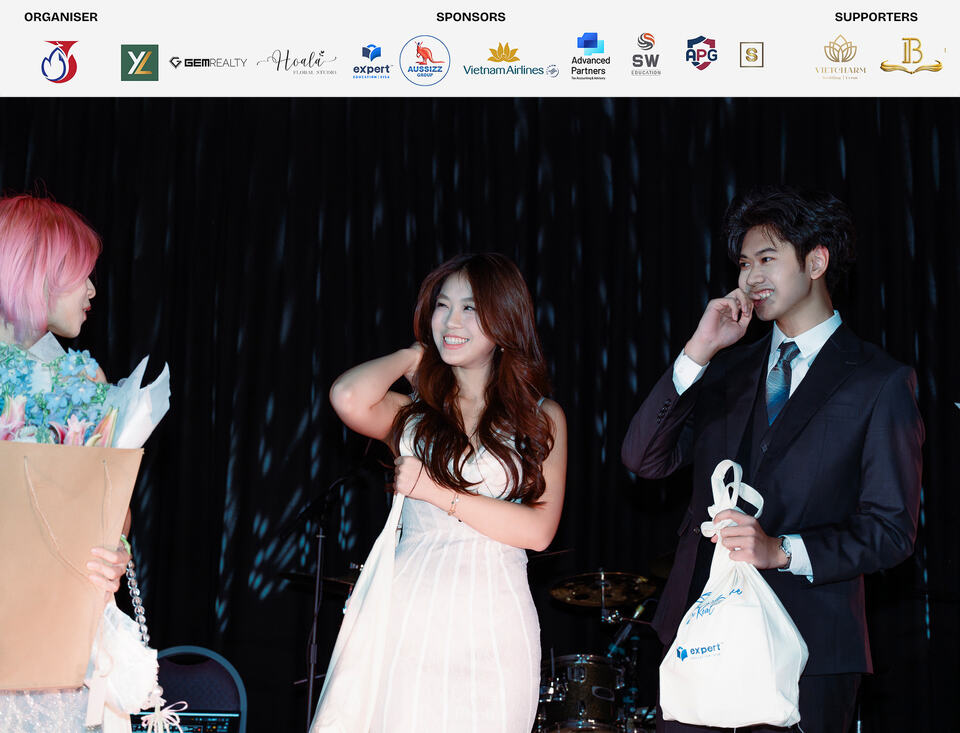This screenshot has width=960, height=733.
Task: Click the organiser's red and blue flame logo
Action: 60,61
